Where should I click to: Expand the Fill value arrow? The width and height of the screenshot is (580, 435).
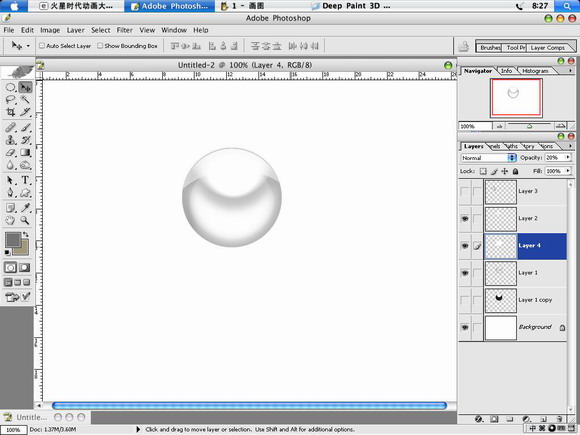pos(568,171)
